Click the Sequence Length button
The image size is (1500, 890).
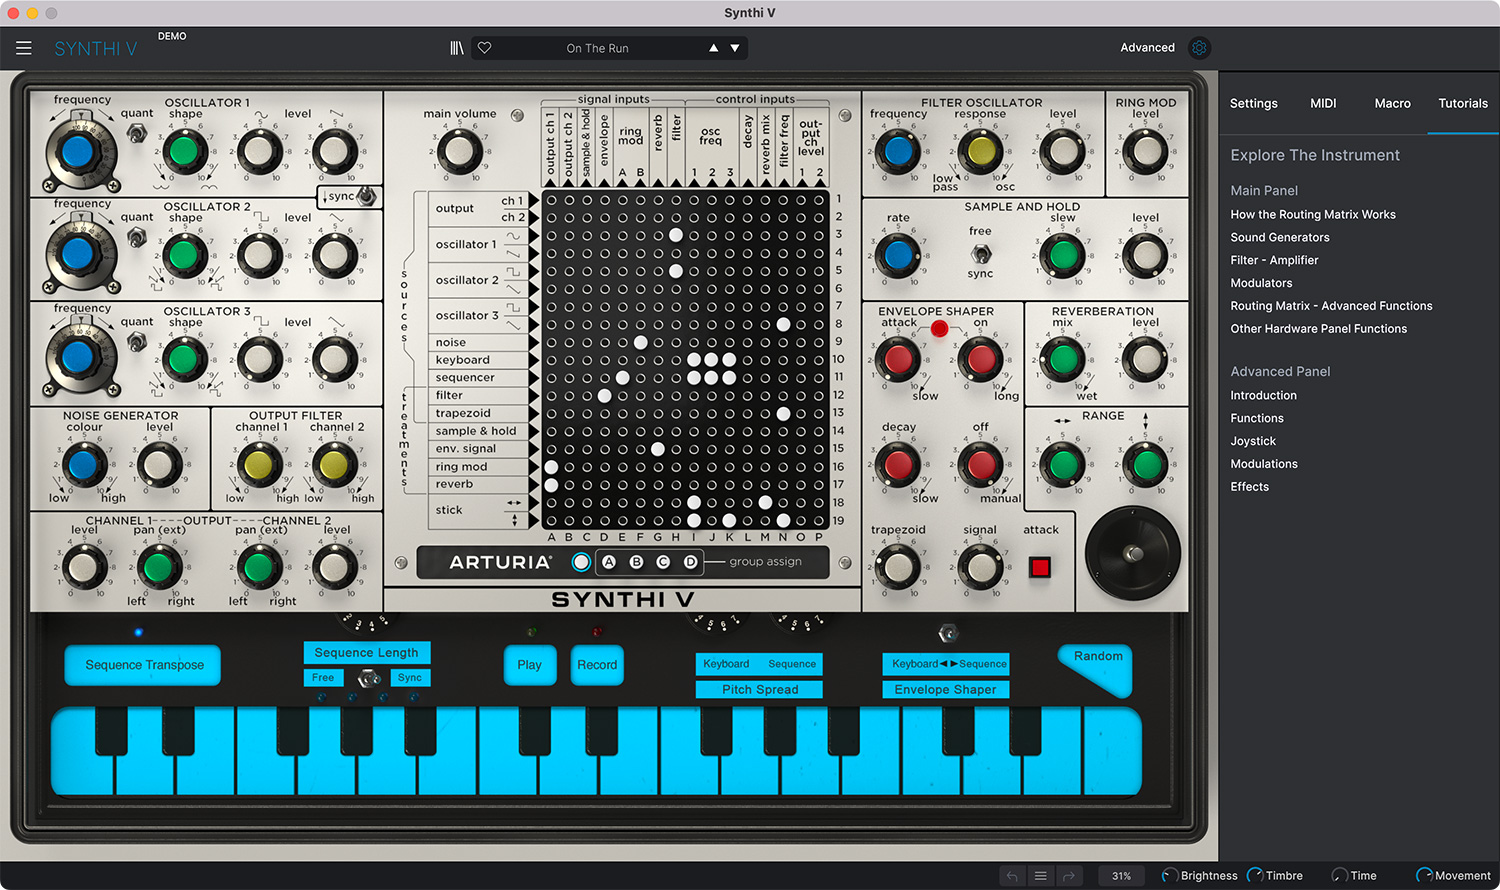click(x=367, y=653)
